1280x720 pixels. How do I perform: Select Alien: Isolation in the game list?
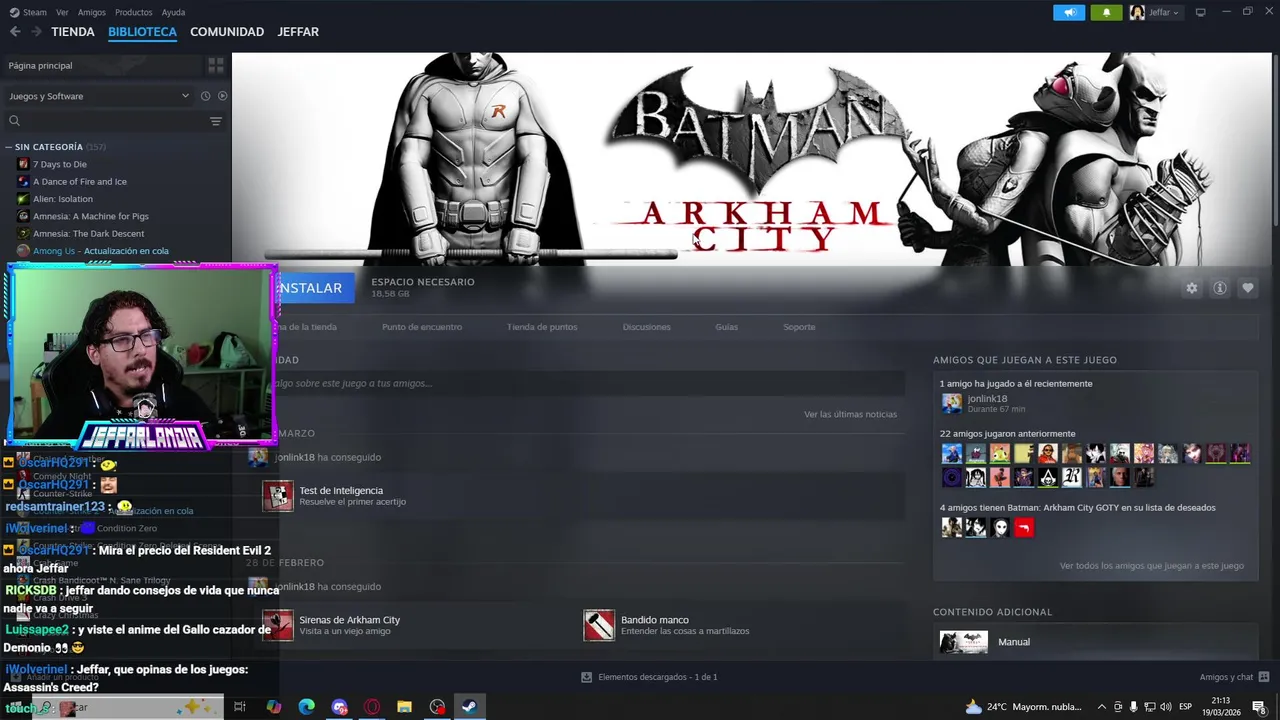coord(63,199)
